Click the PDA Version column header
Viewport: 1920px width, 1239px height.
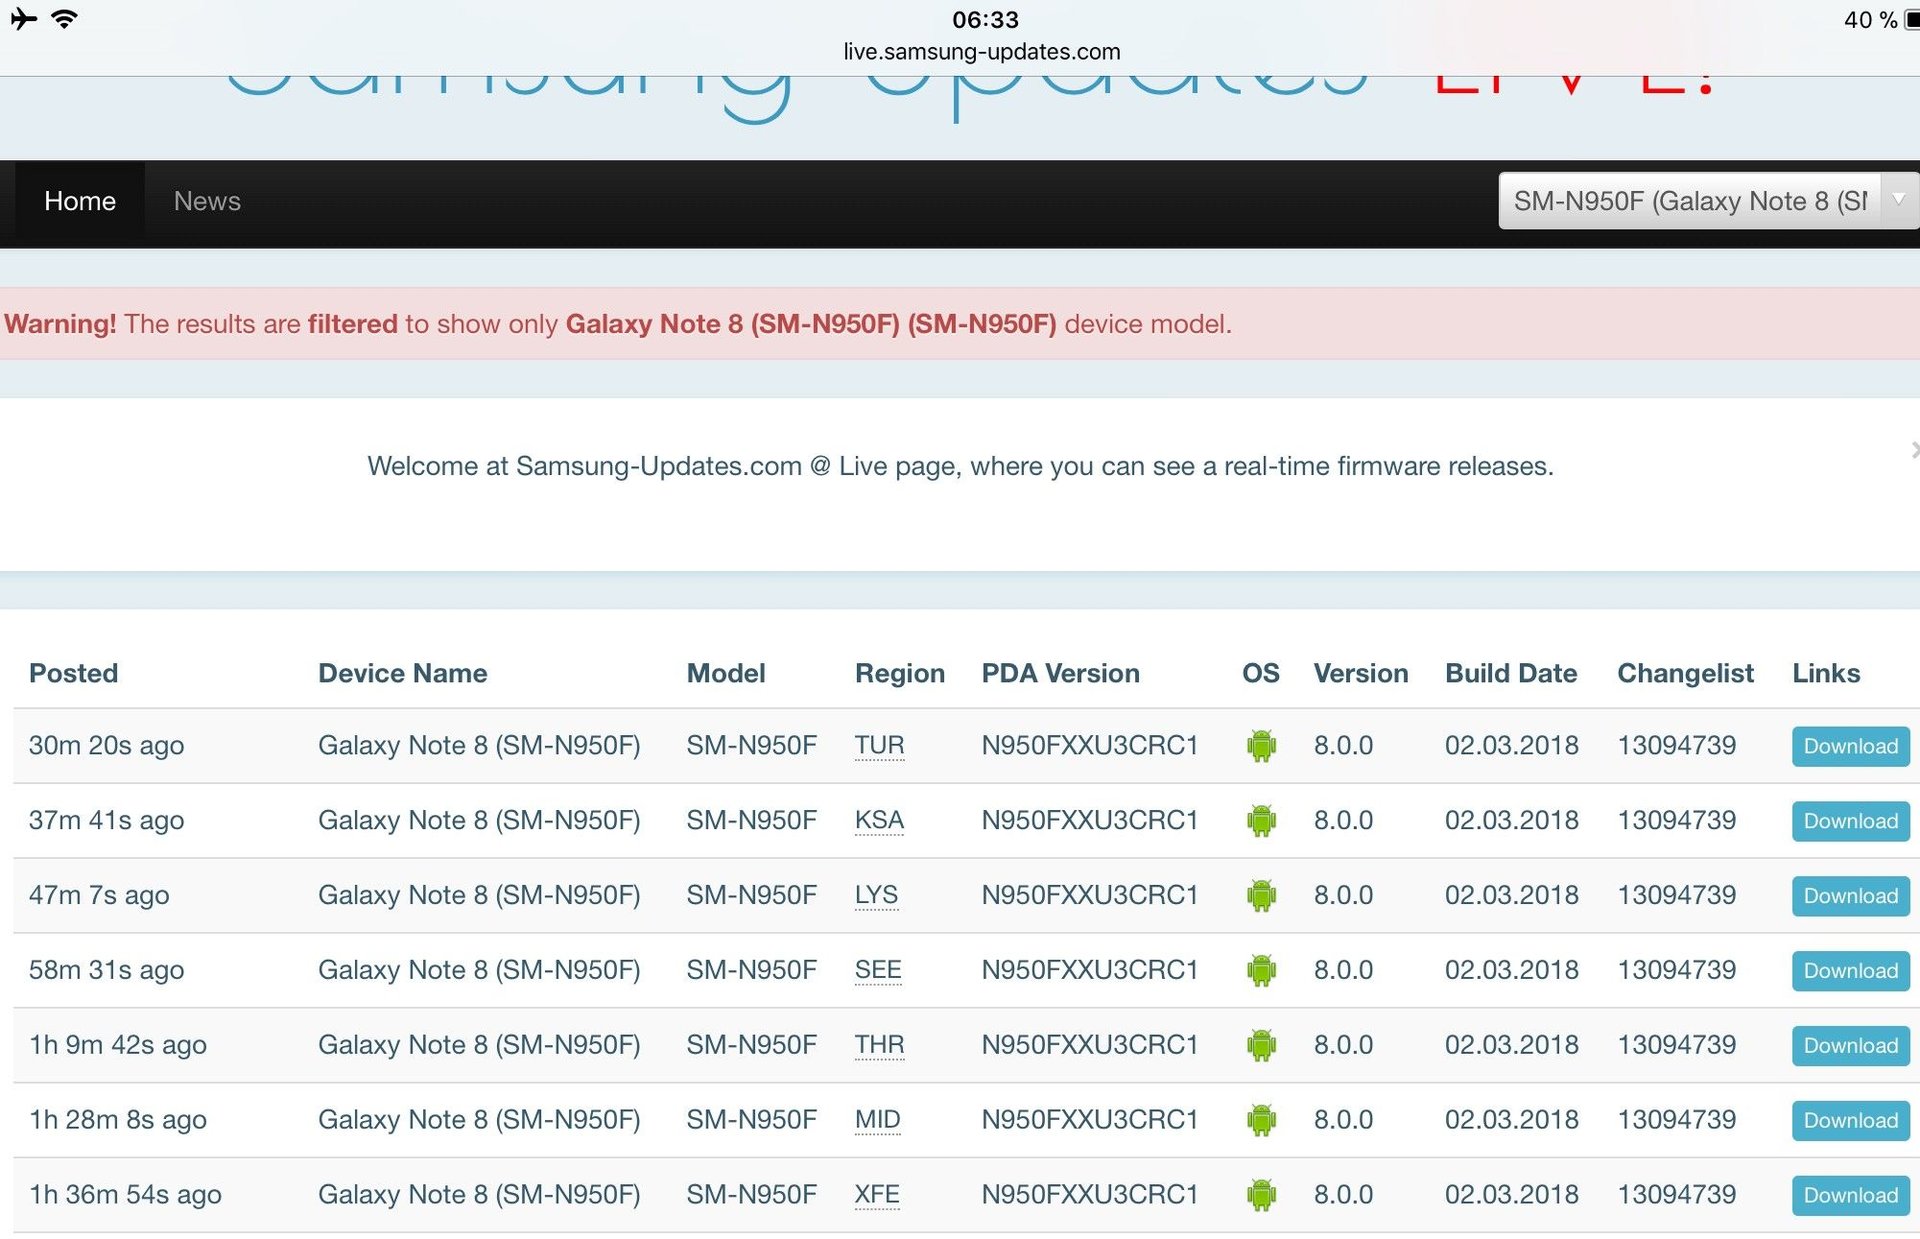point(1060,673)
